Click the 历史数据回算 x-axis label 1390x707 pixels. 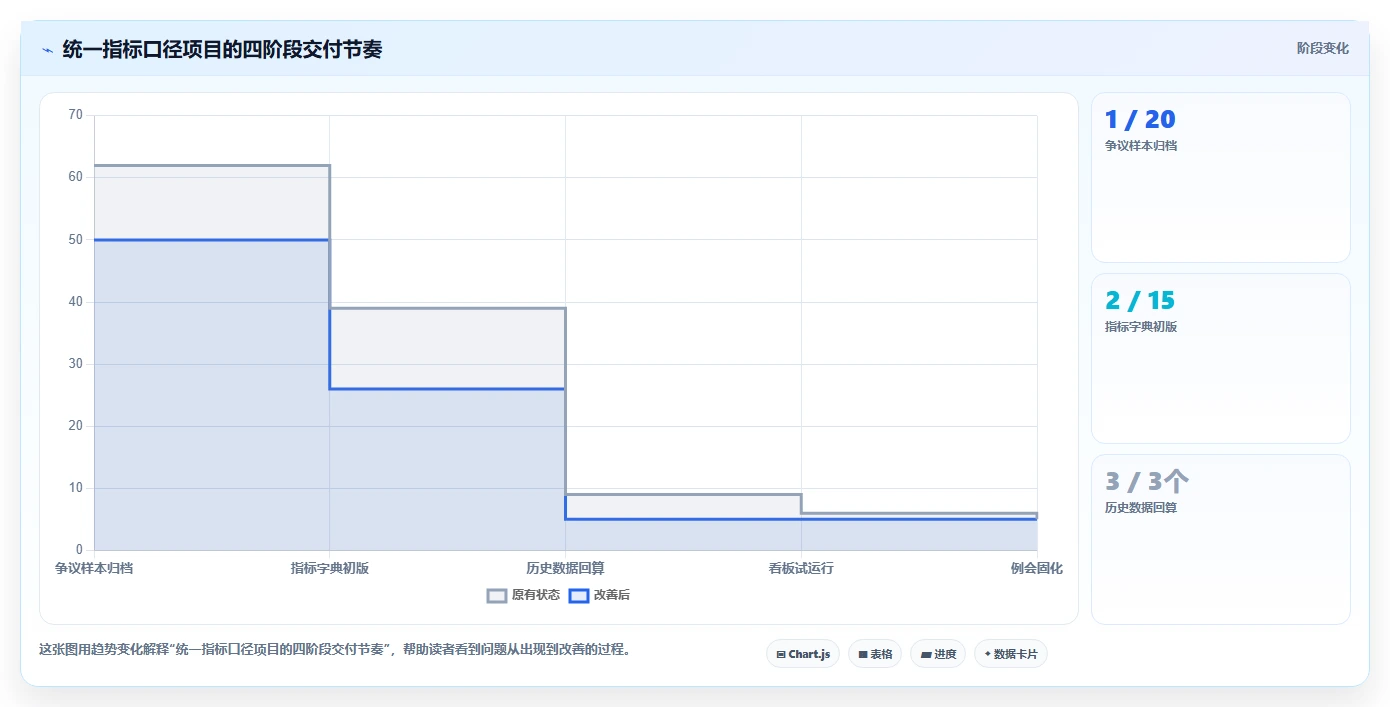565,568
